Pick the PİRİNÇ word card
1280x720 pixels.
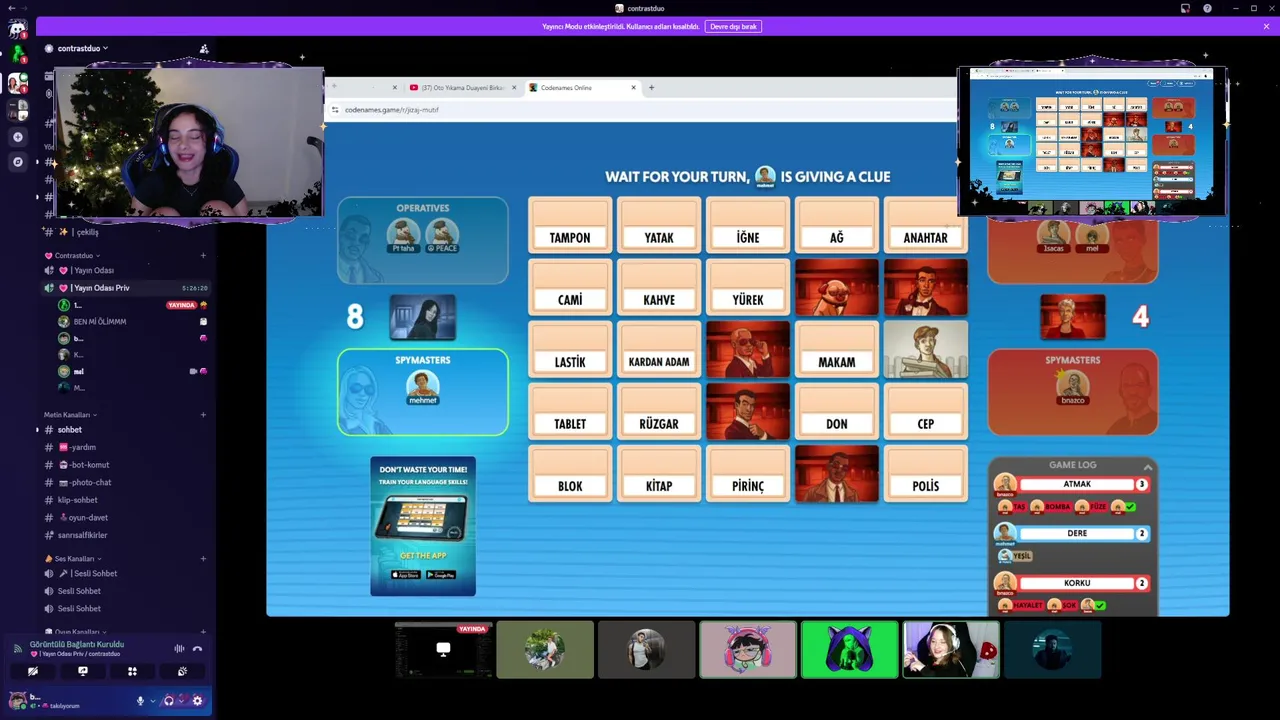pyautogui.click(x=748, y=474)
